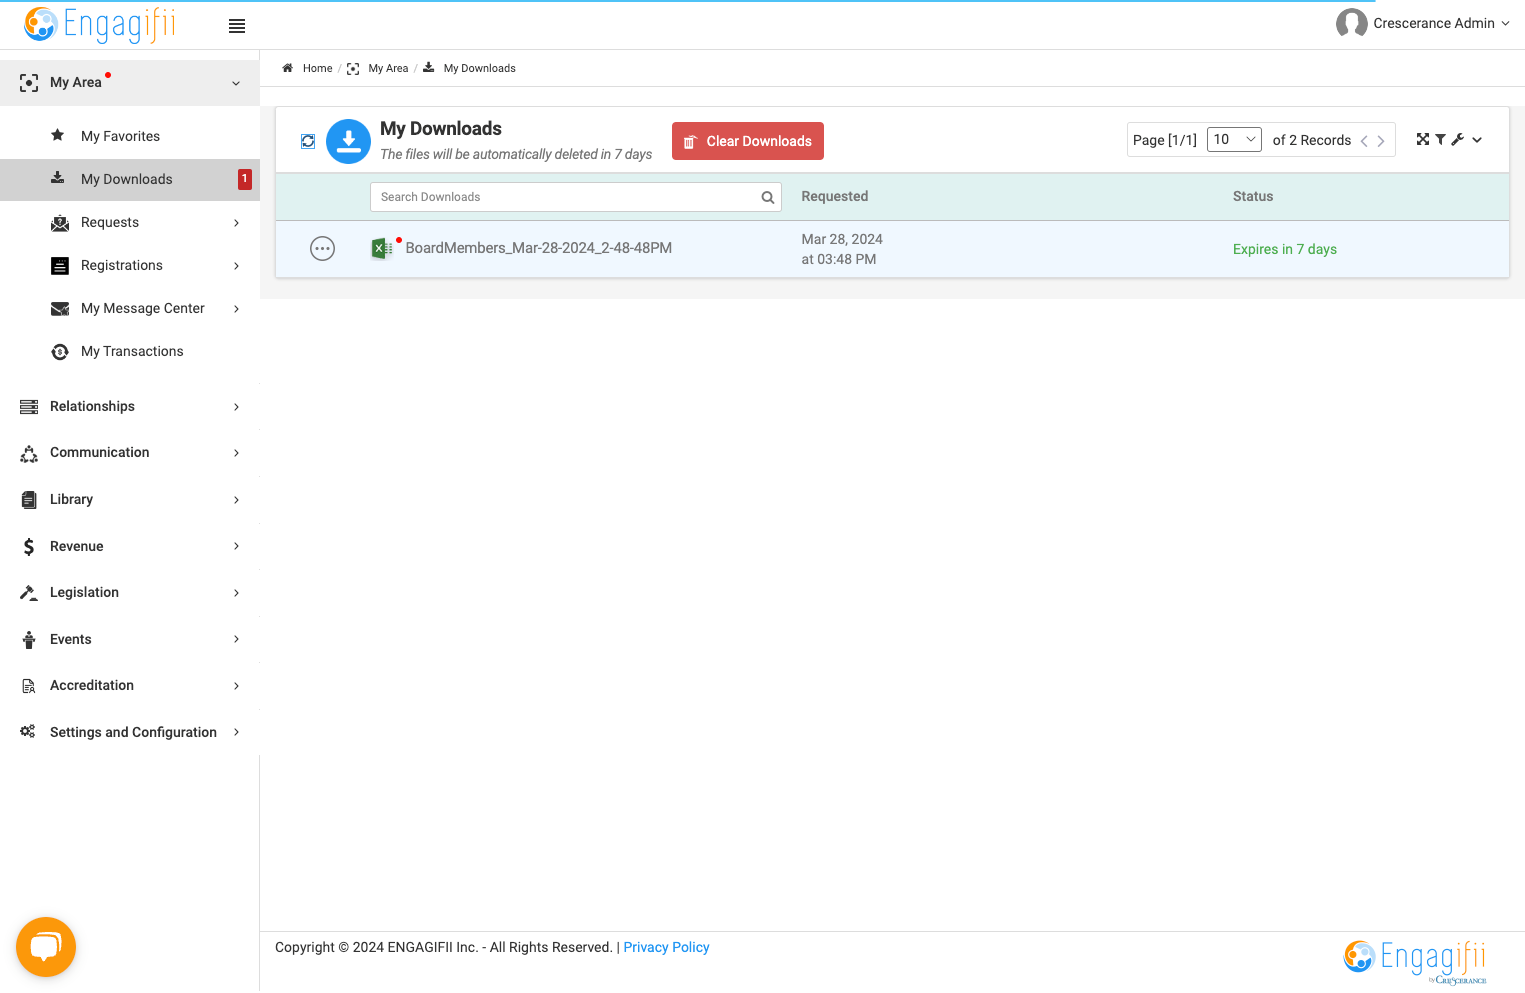Click the Status column header
Image resolution: width=1525 pixels, height=993 pixels.
[x=1253, y=196]
